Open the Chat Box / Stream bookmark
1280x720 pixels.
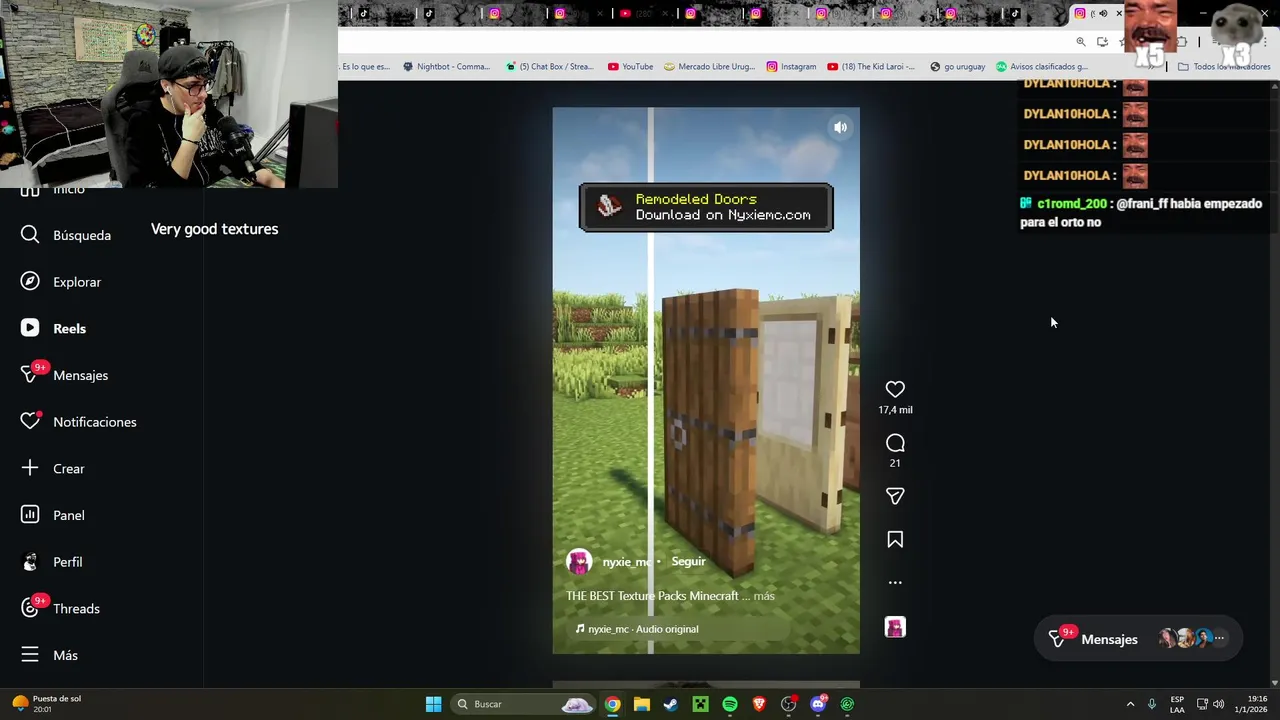click(x=550, y=67)
